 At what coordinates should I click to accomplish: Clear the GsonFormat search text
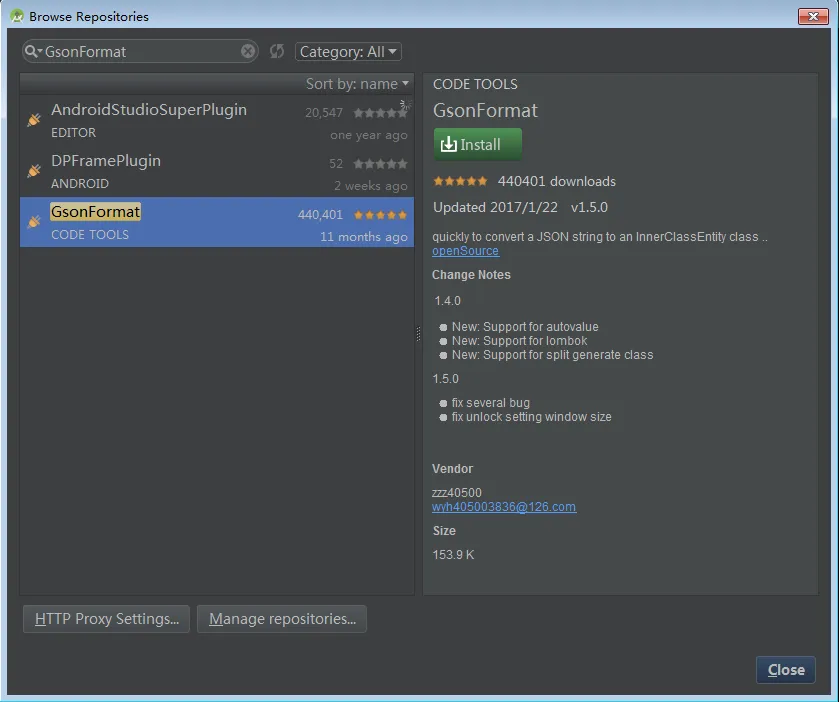click(248, 51)
